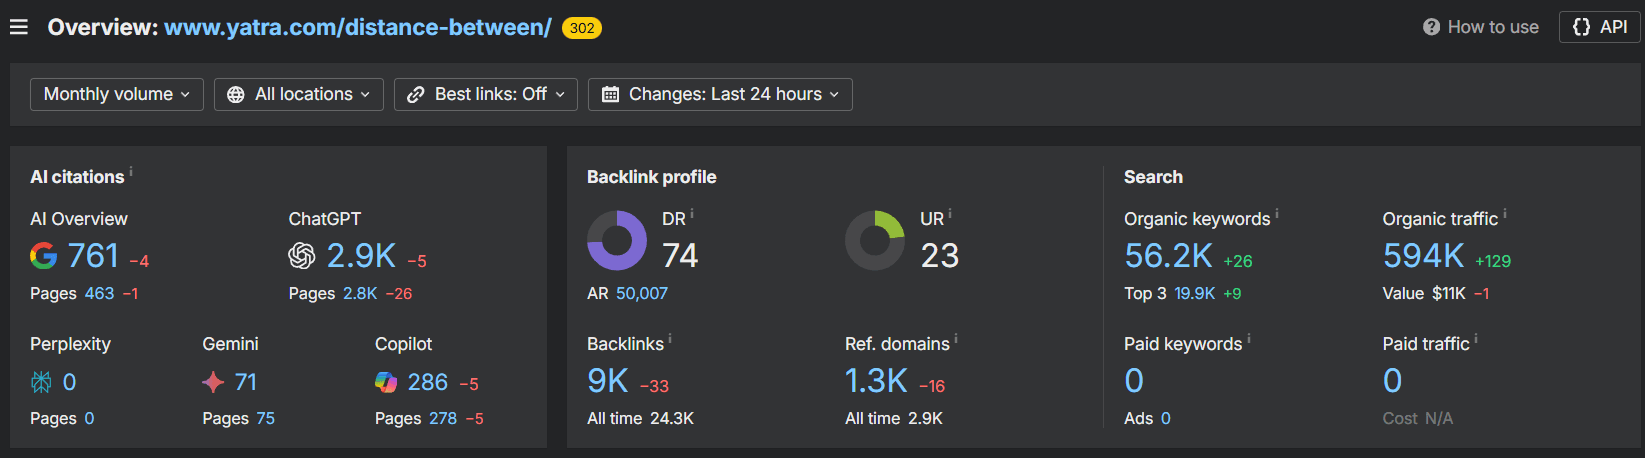1645x458 pixels.
Task: Click the ChatGPT logo icon
Action: 302,256
